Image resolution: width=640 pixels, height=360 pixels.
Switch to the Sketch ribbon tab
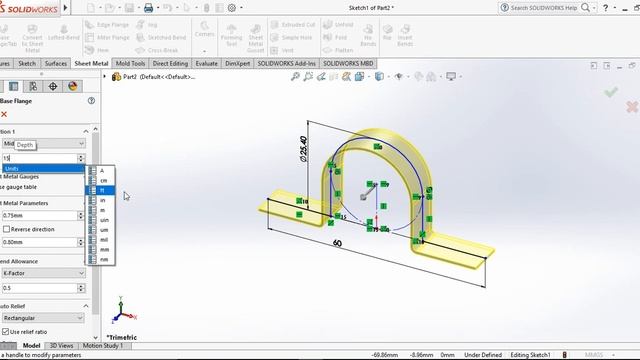coord(27,64)
